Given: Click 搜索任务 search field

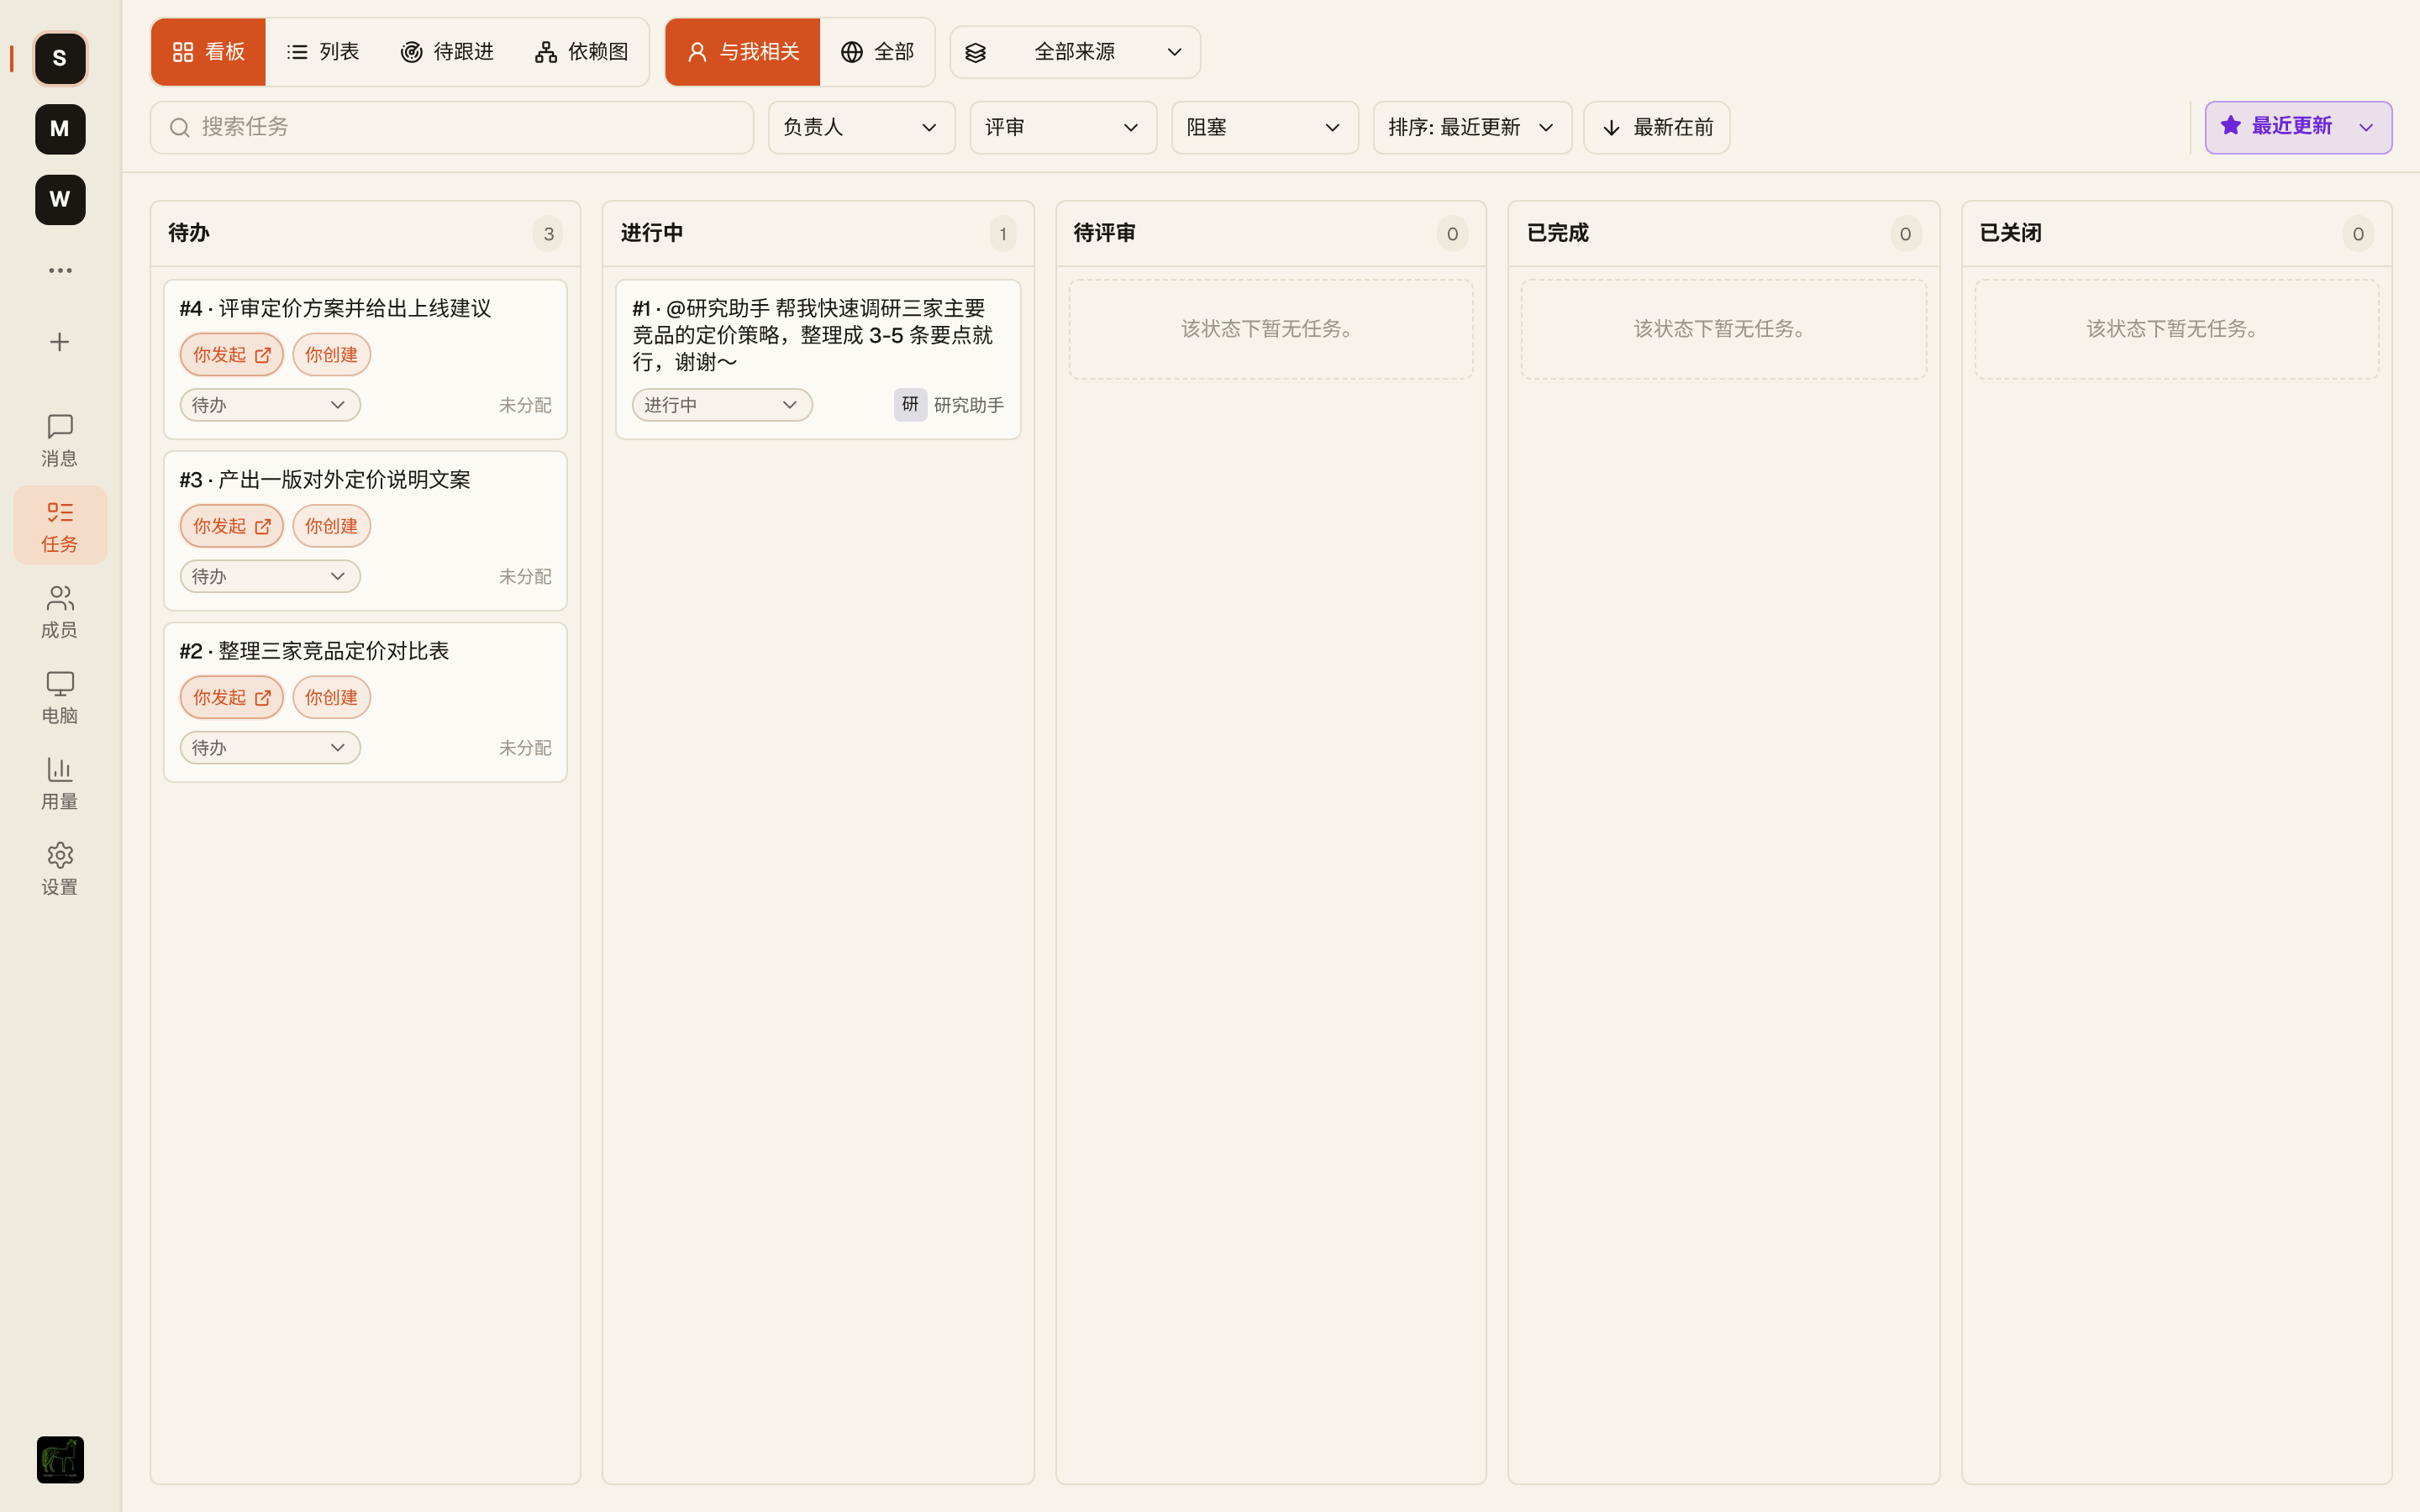Looking at the screenshot, I should (451, 127).
